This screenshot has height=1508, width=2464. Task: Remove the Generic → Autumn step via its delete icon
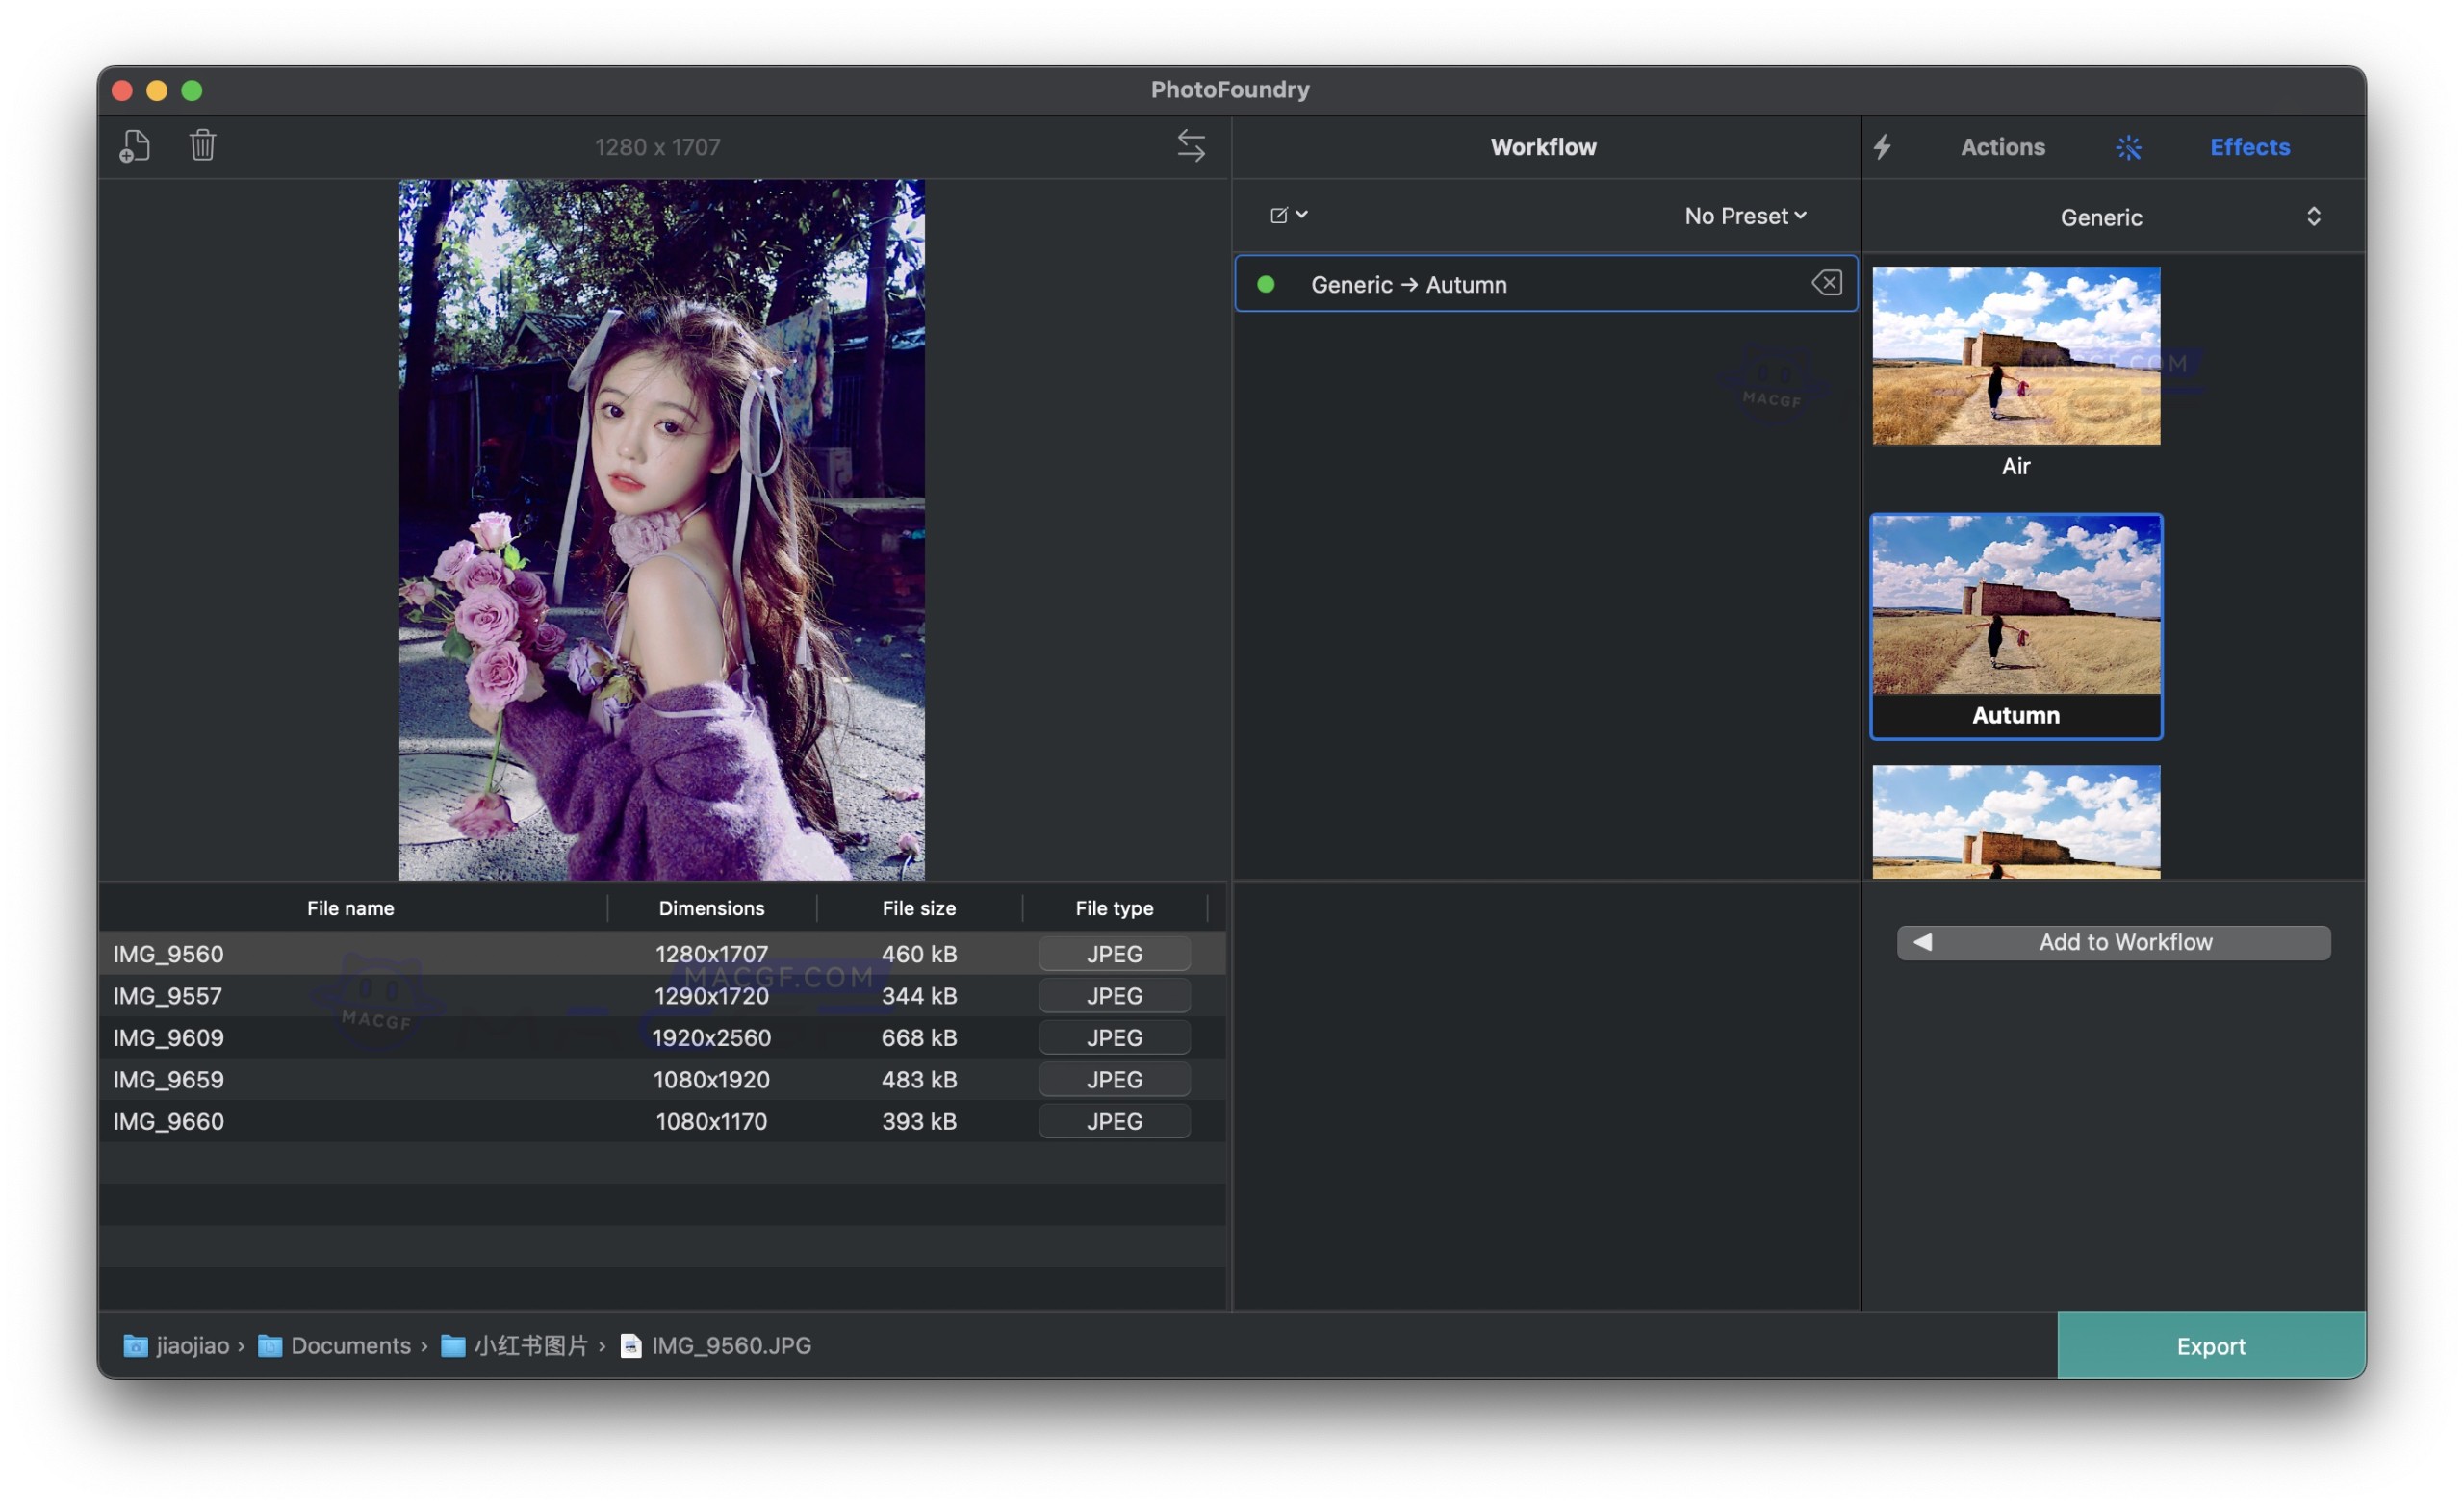1827,283
